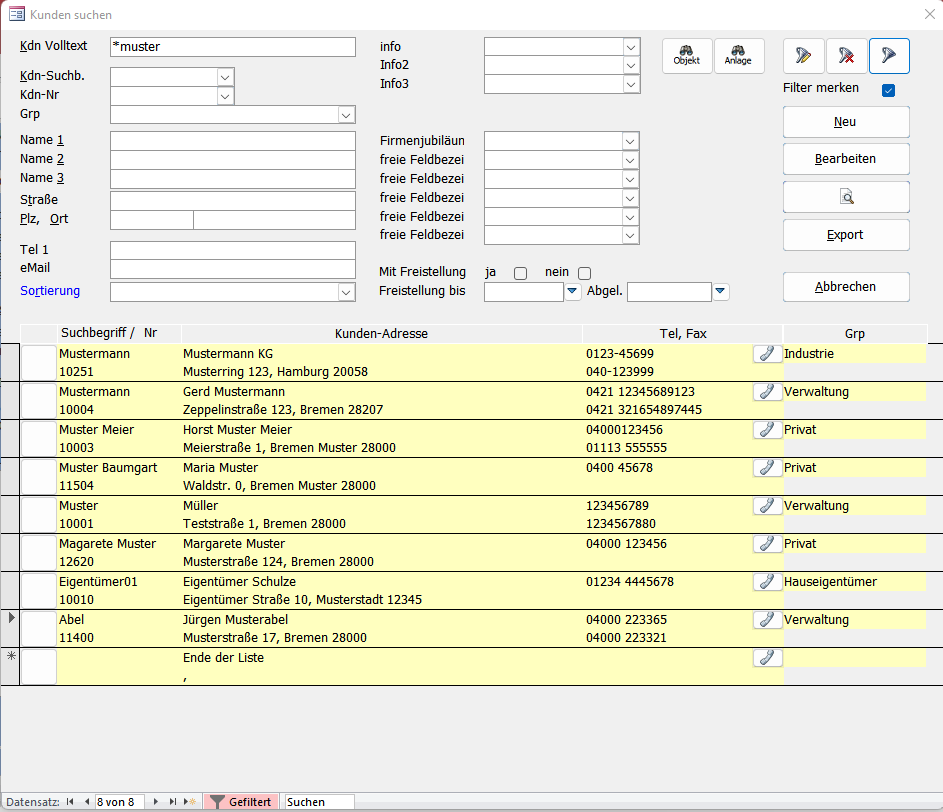
Task: Expand the Sortierung dropdown
Action: (346, 292)
